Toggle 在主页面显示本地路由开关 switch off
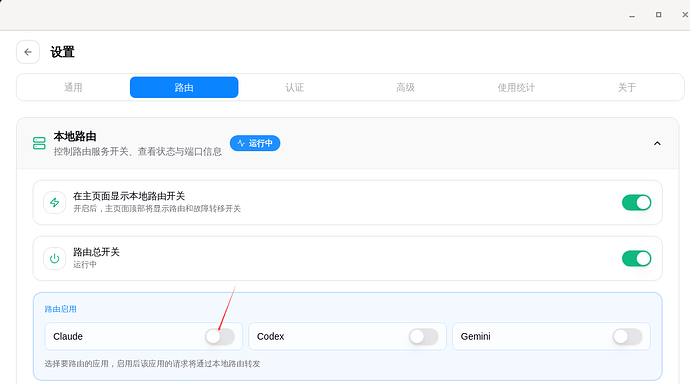Viewport: 690px width, 384px height. [636, 202]
